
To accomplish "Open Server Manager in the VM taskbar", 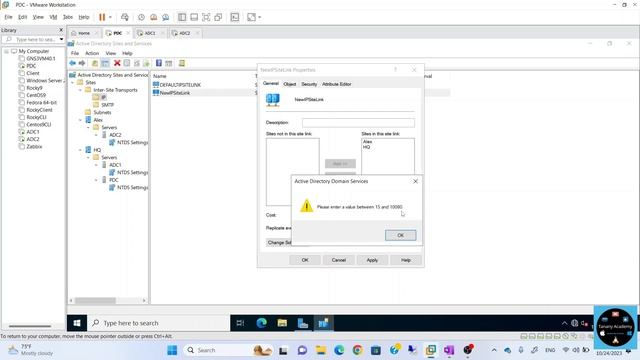I will tap(303, 323).
